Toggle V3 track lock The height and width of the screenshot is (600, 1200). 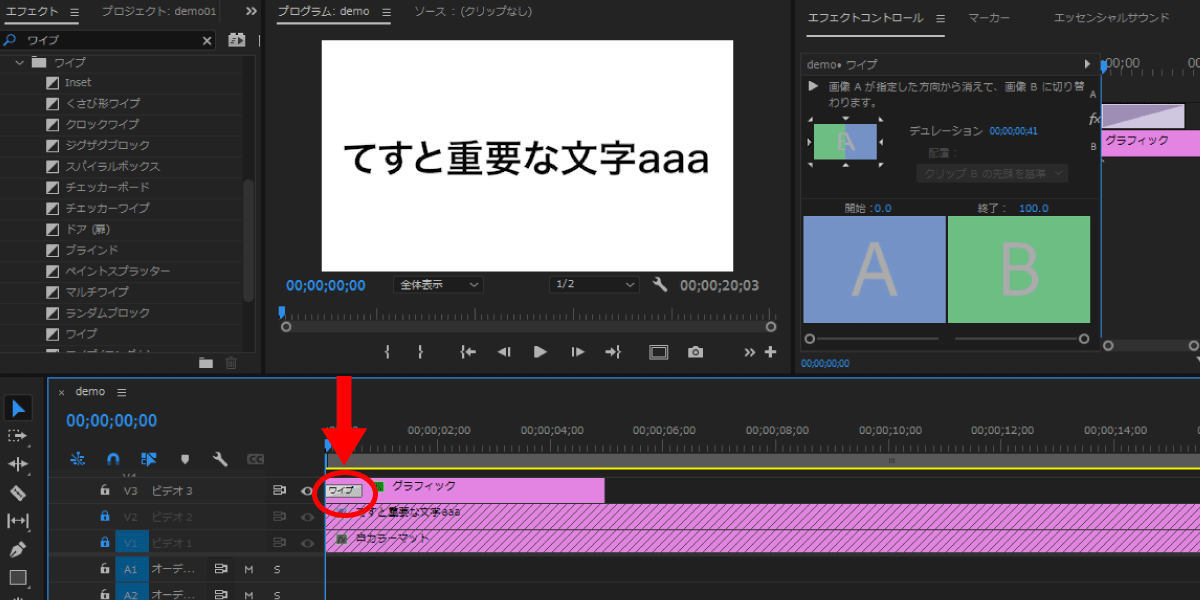[x=104, y=490]
